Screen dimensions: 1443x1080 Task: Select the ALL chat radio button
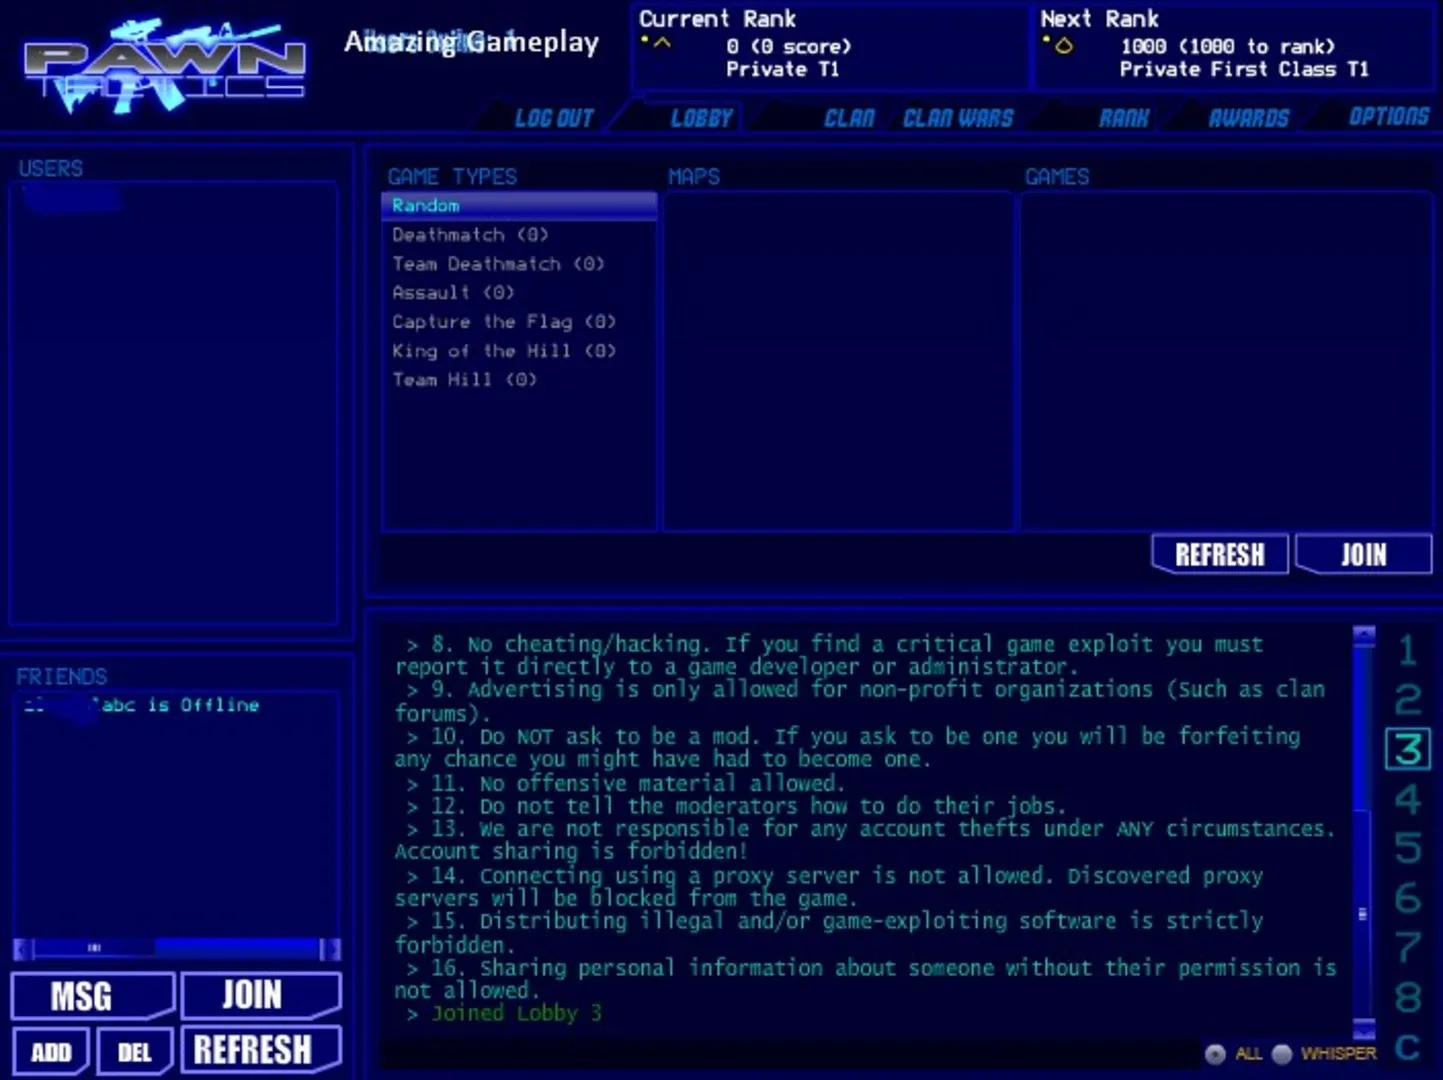point(1215,1054)
